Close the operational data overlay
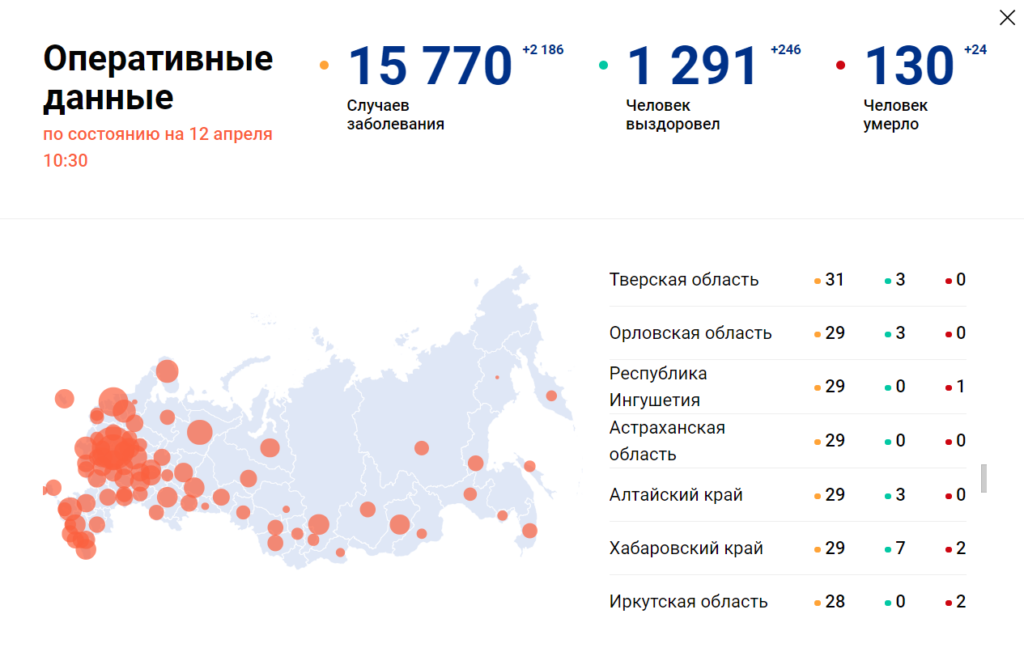The image size is (1024, 652). click(1006, 17)
